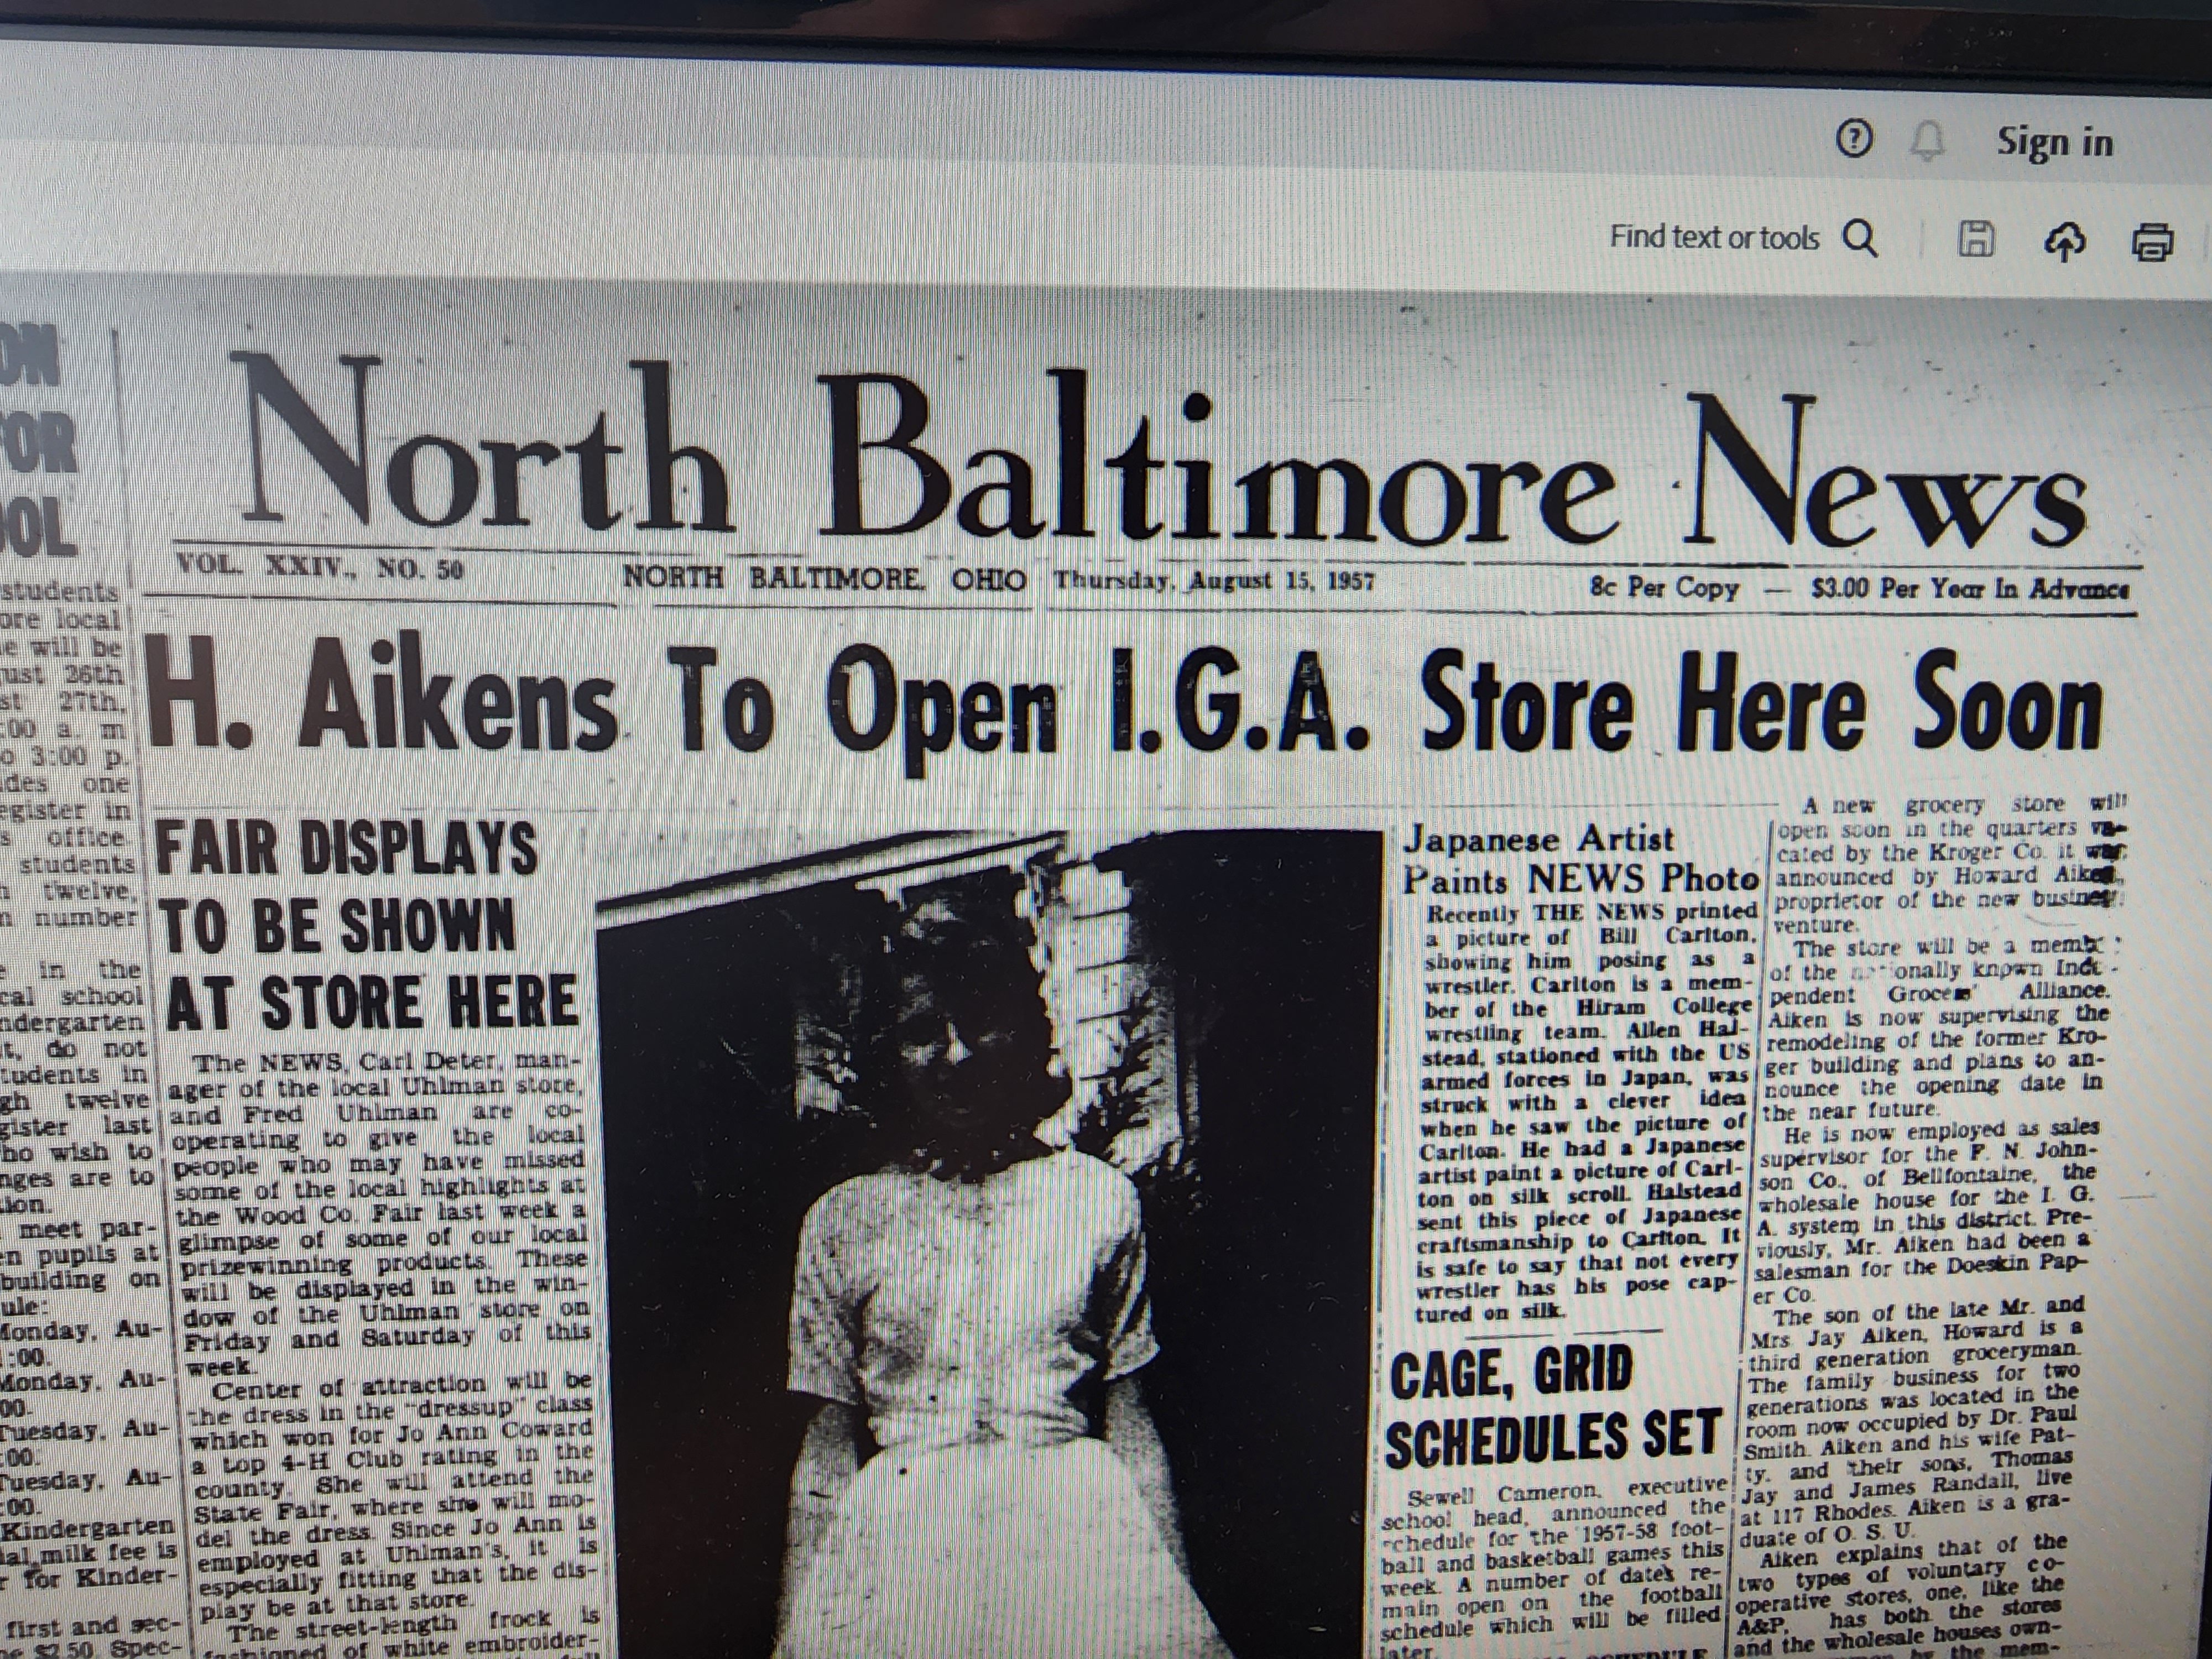This screenshot has width=2212, height=1659.
Task: Click the 'VOL. XXIV., NO. 50' text
Action: pyautogui.click(x=320, y=569)
